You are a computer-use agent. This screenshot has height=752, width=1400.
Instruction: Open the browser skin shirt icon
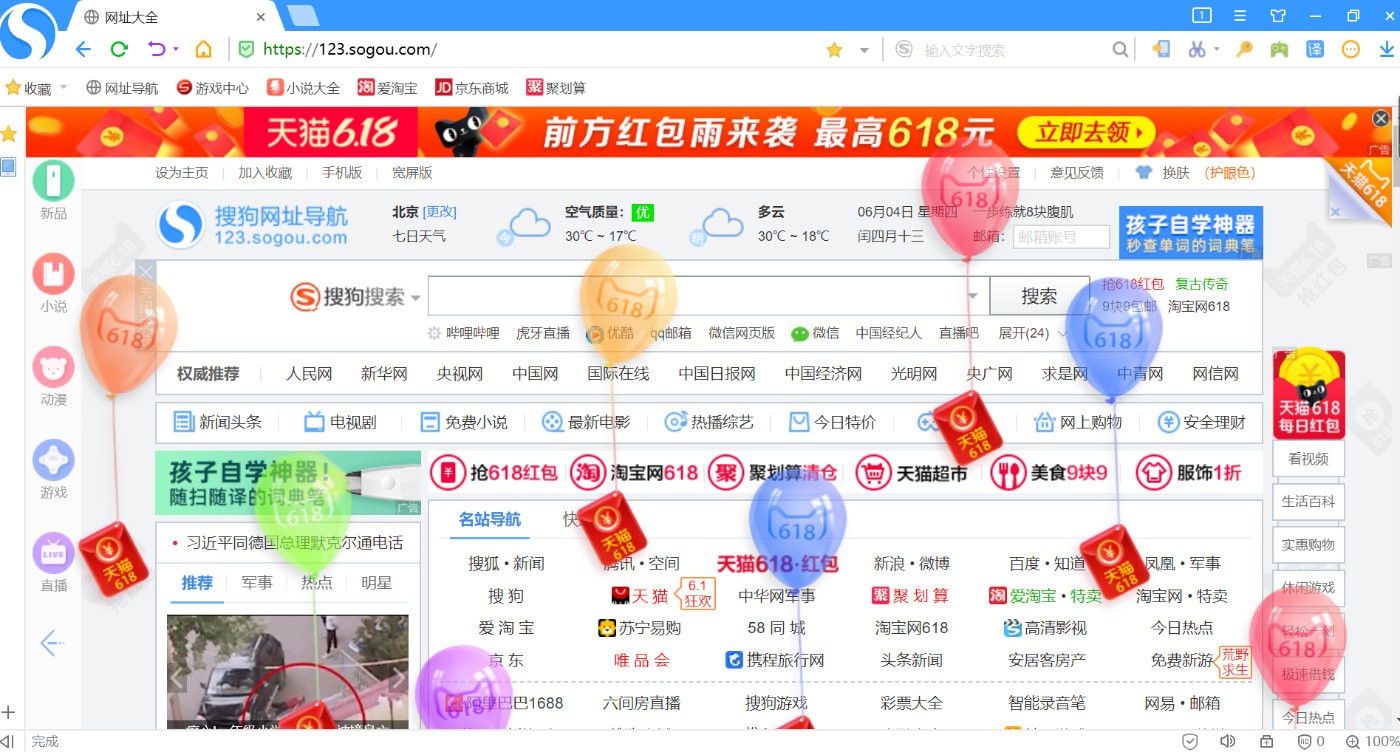(x=1277, y=15)
